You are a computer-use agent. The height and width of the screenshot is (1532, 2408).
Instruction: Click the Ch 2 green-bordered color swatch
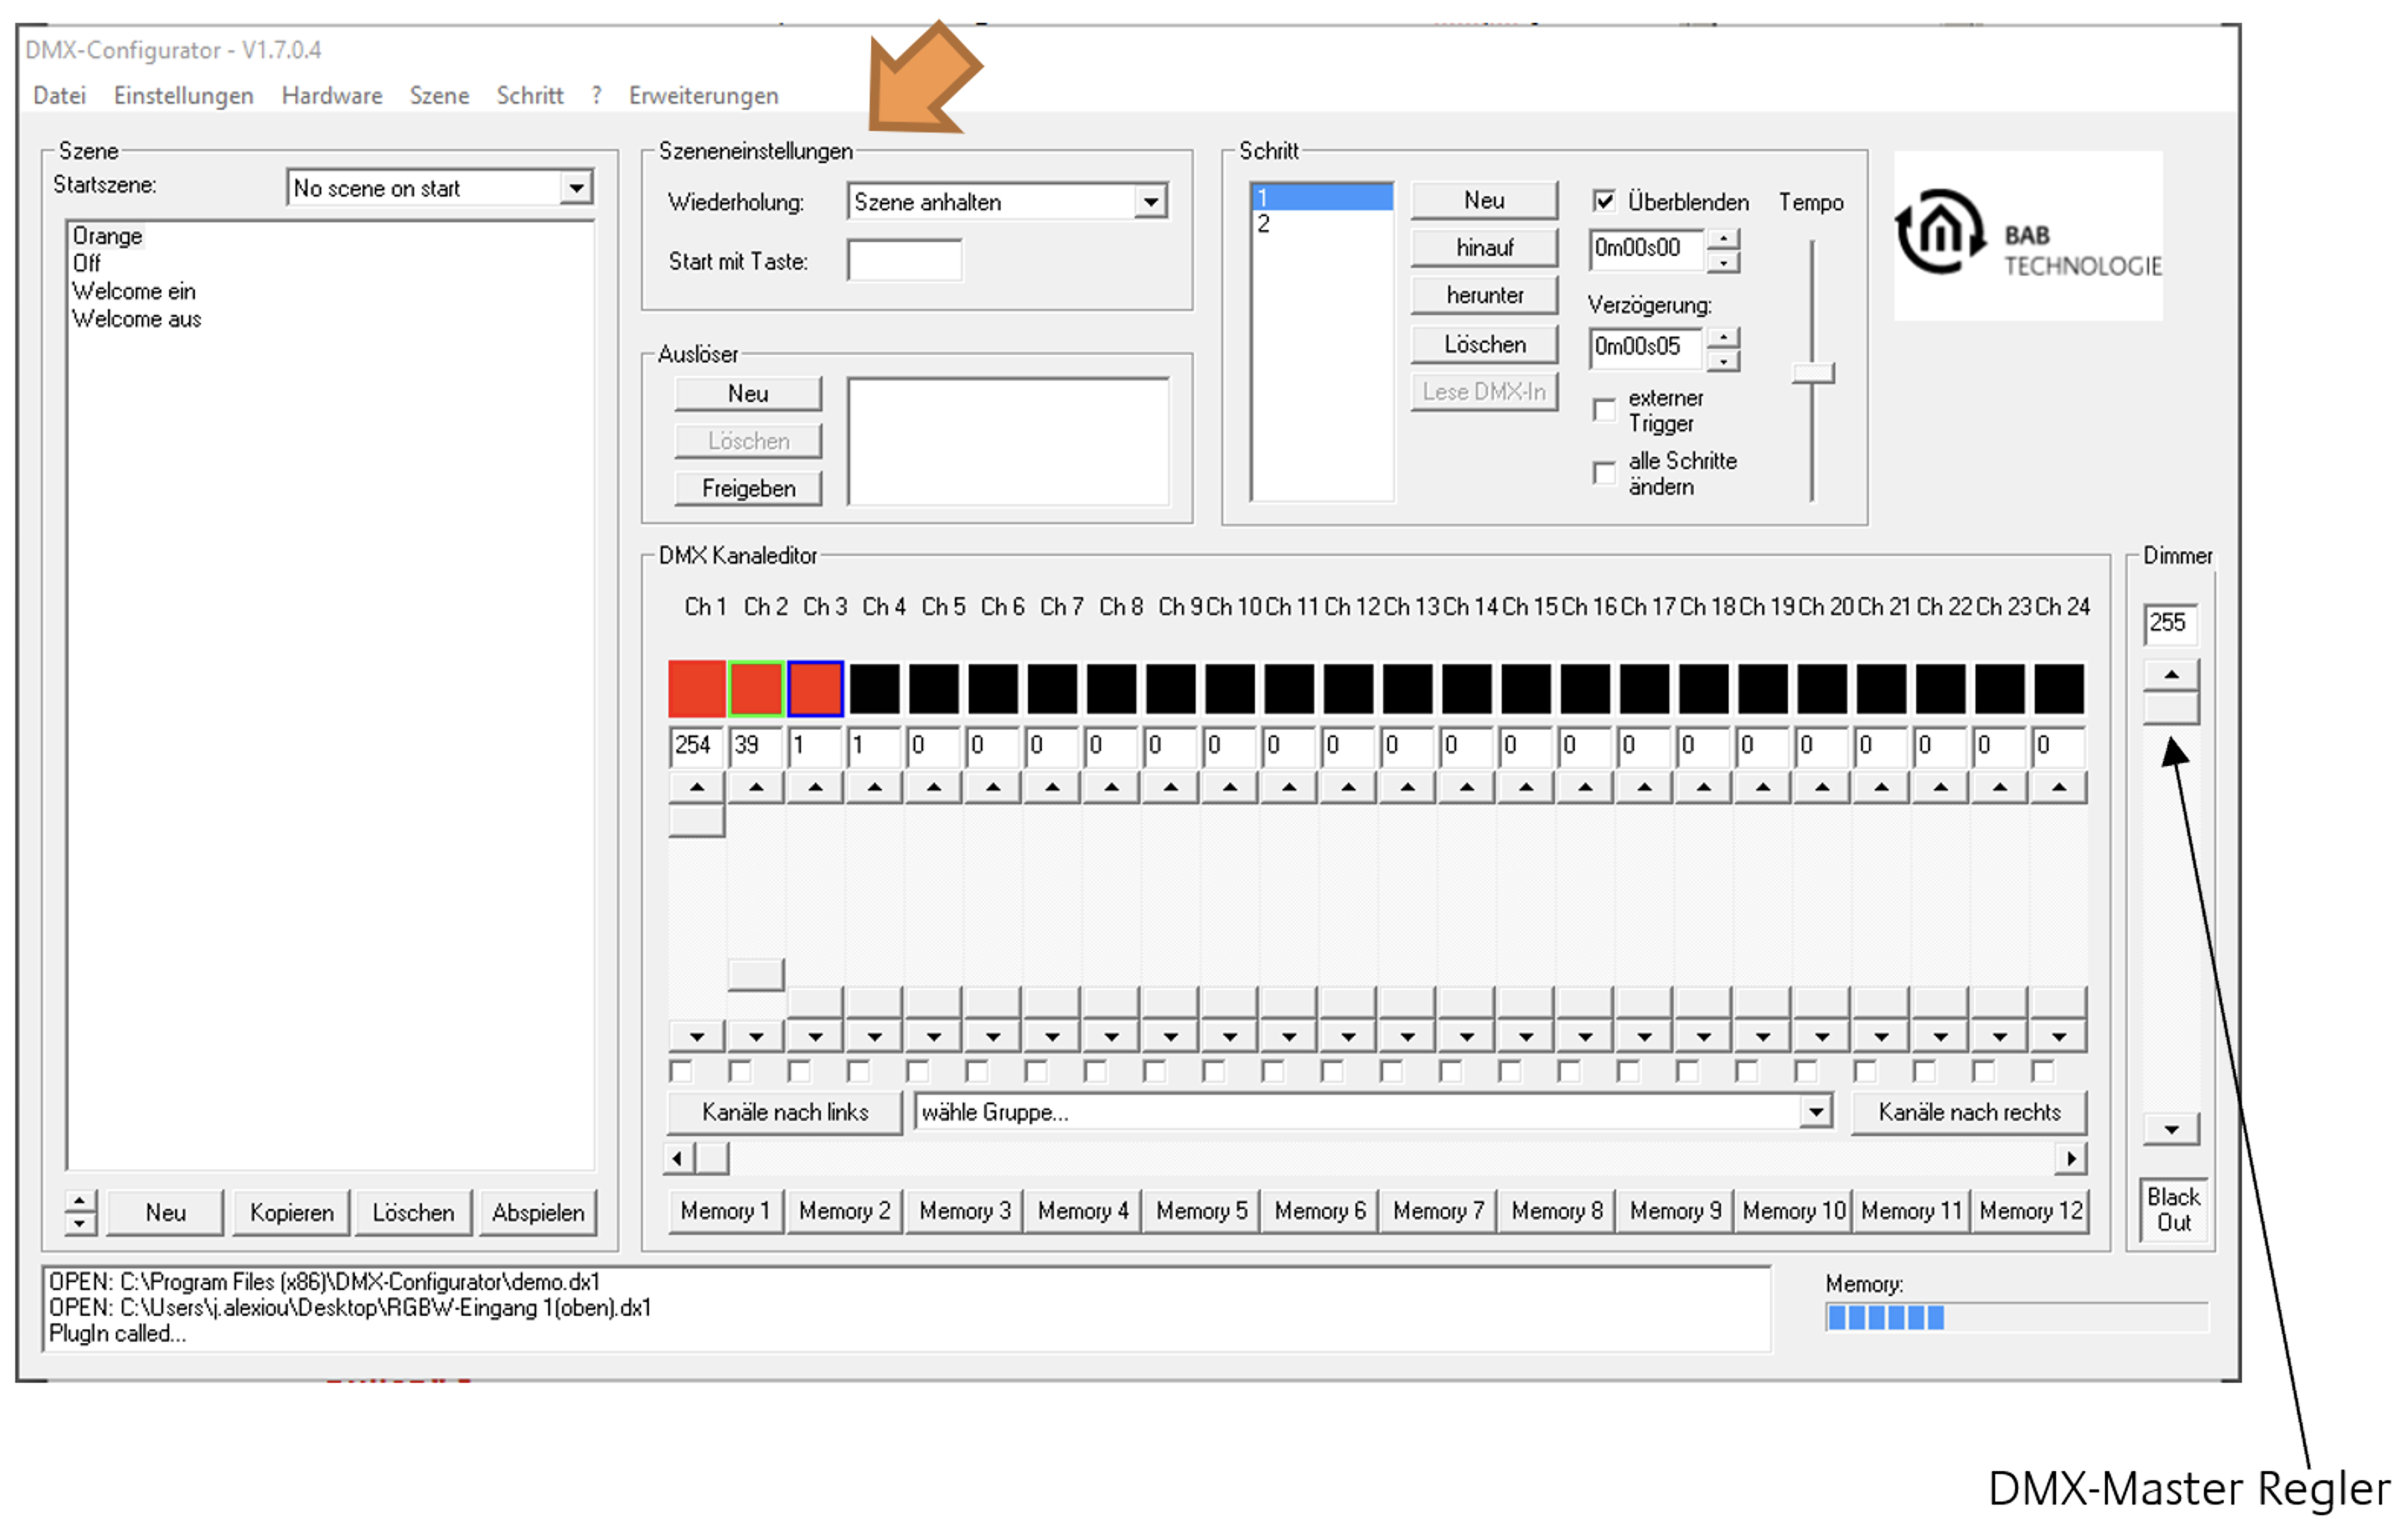coord(756,688)
